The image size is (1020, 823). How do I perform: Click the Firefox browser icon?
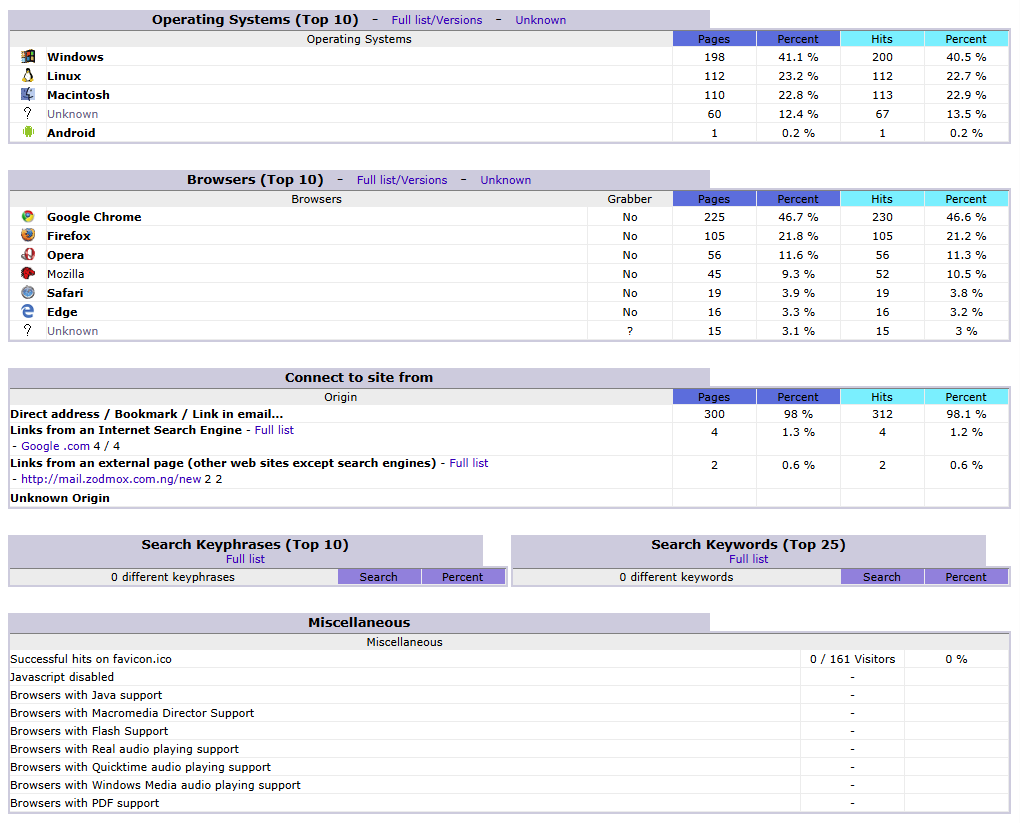[x=28, y=236]
